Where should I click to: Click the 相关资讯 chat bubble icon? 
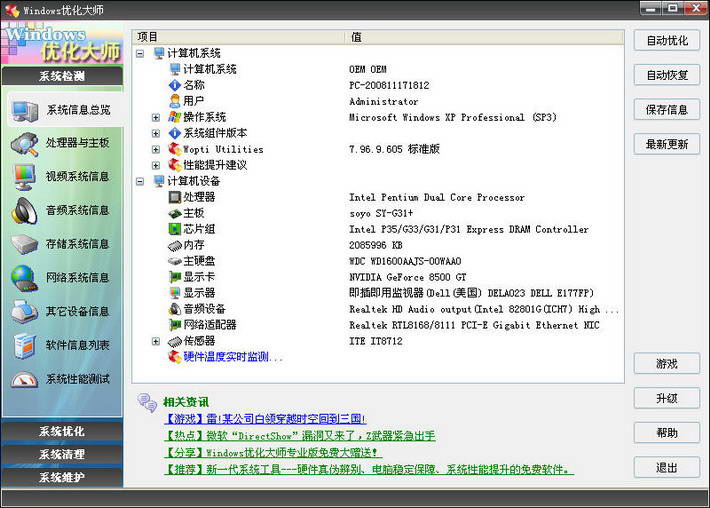147,402
